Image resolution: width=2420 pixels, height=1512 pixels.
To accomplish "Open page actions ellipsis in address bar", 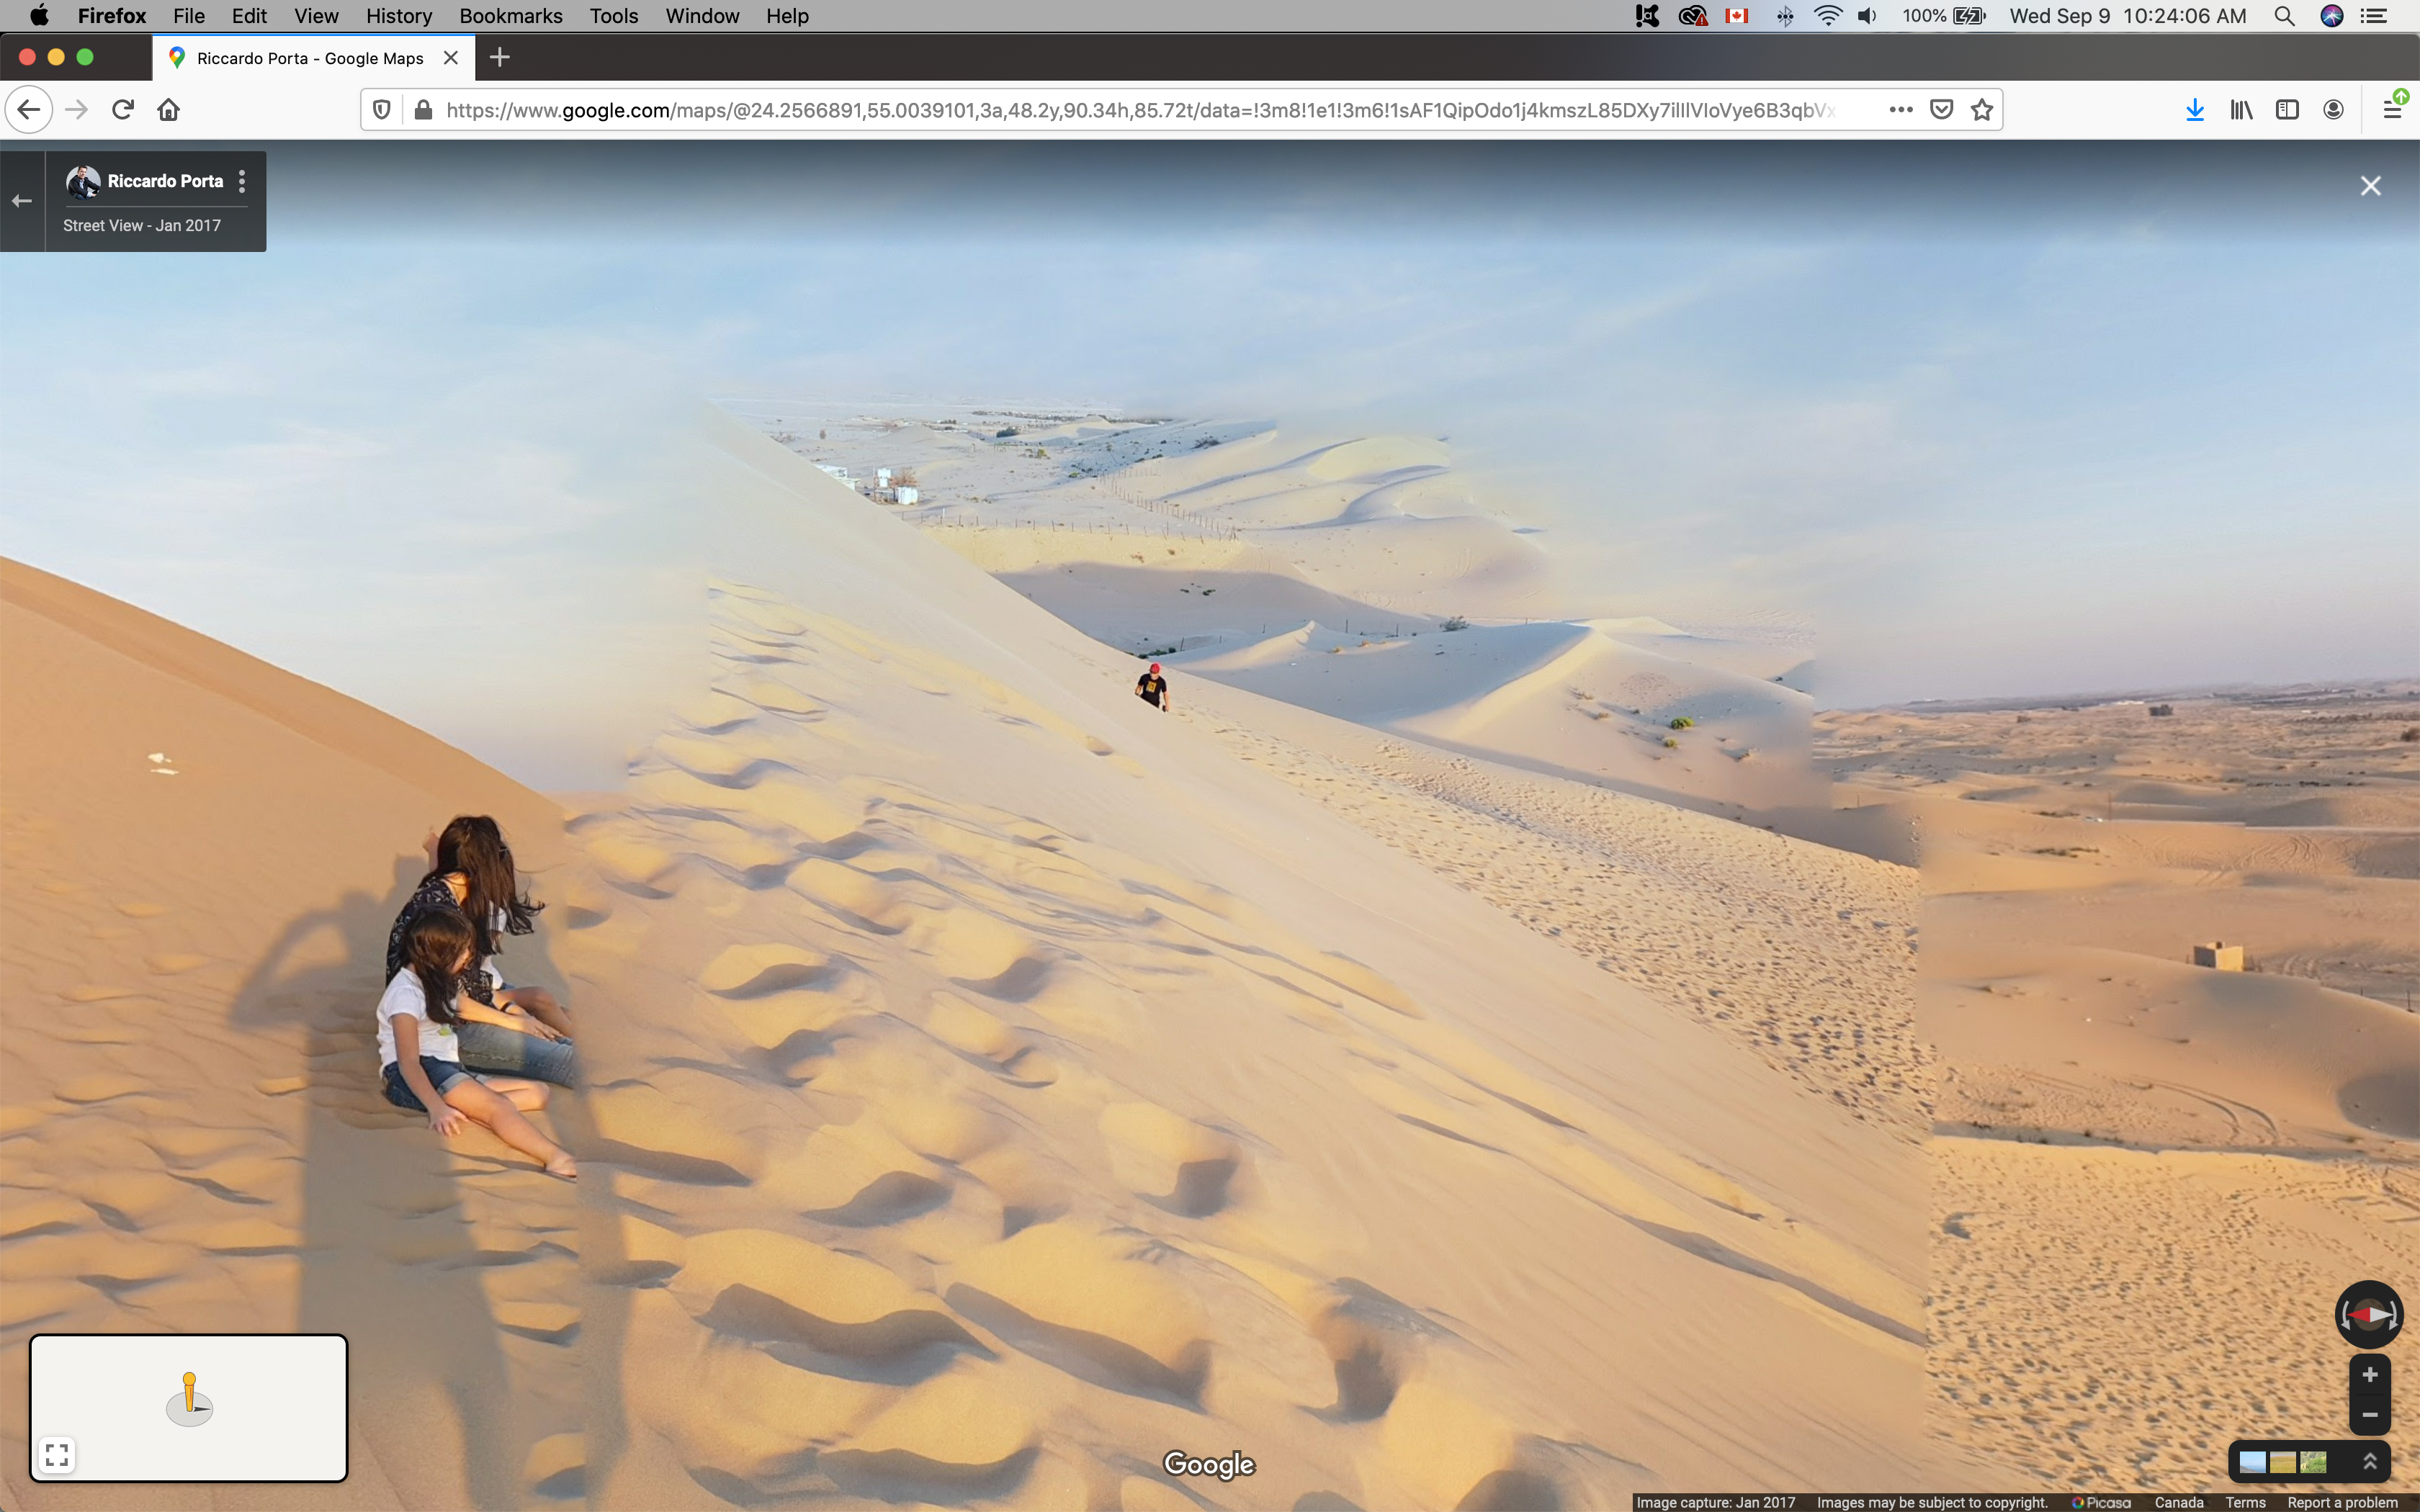I will pyautogui.click(x=1901, y=110).
